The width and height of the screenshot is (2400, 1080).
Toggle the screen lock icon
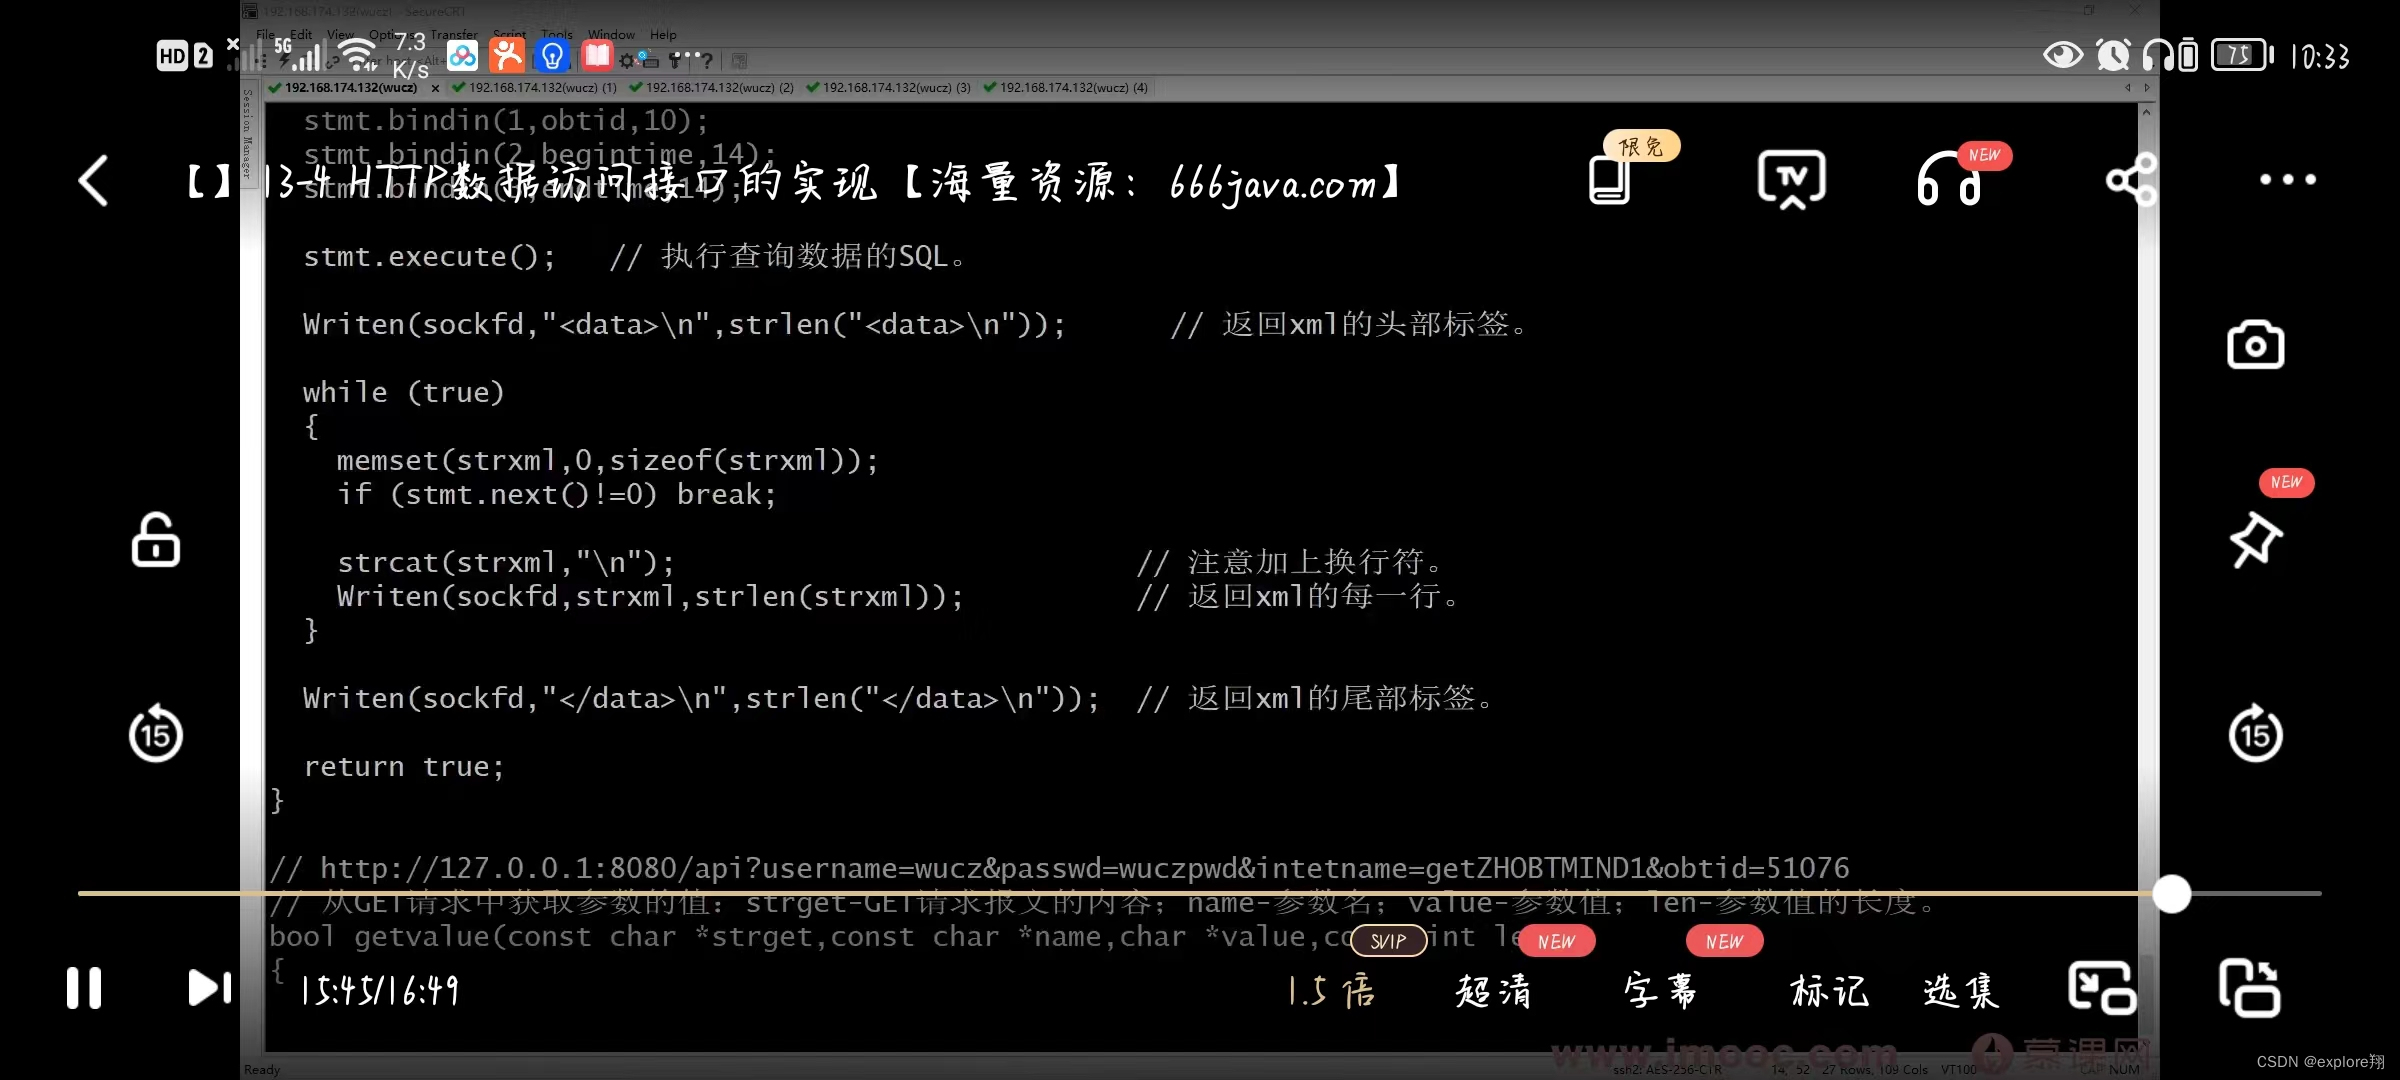pyautogui.click(x=156, y=540)
